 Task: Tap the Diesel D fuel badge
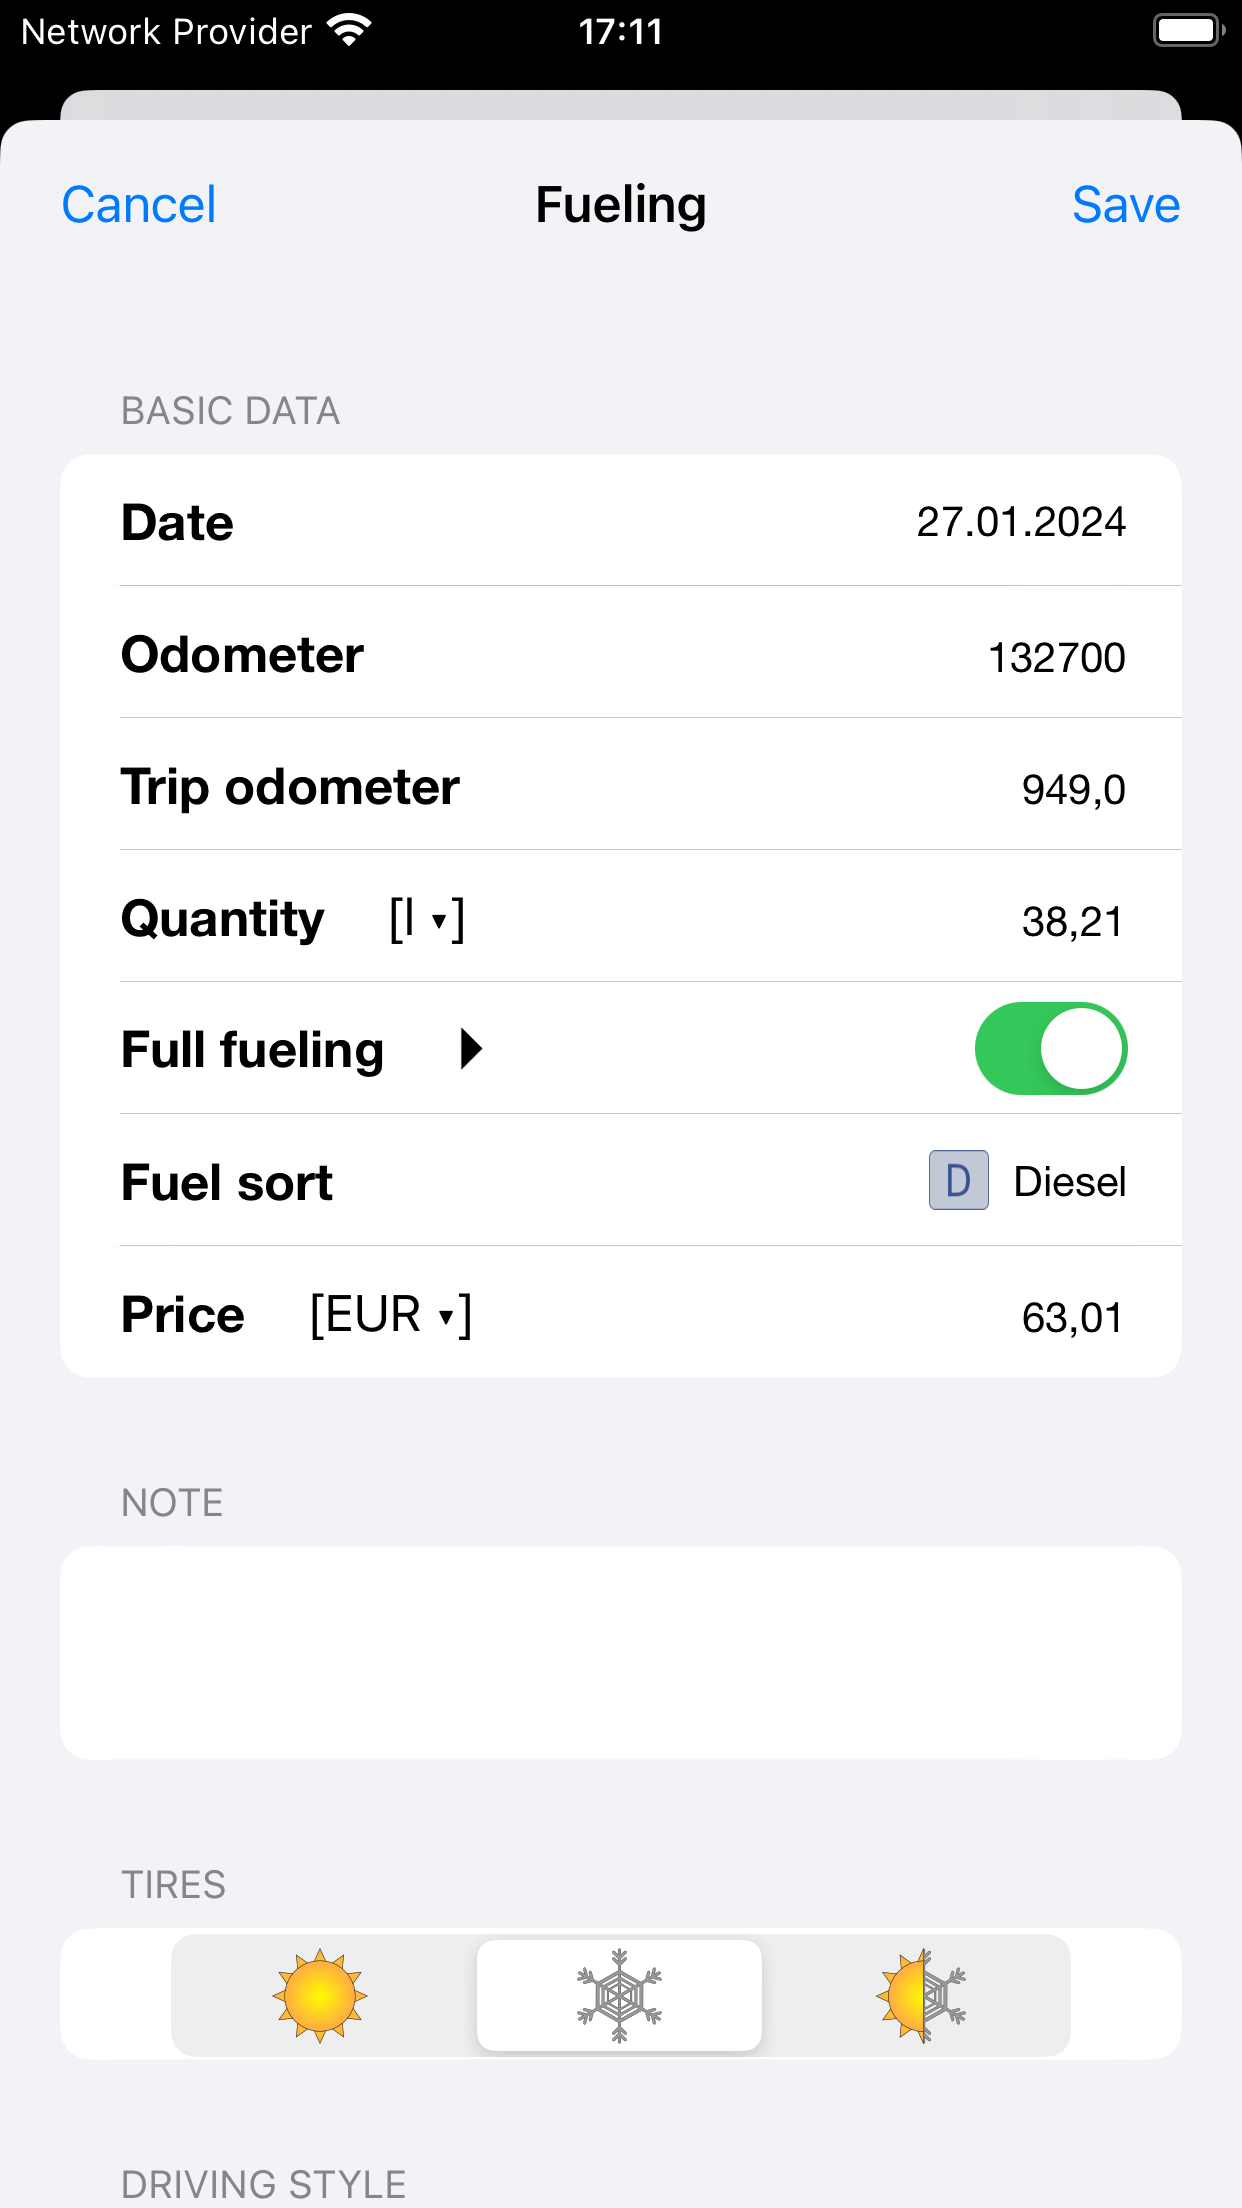[x=958, y=1180]
